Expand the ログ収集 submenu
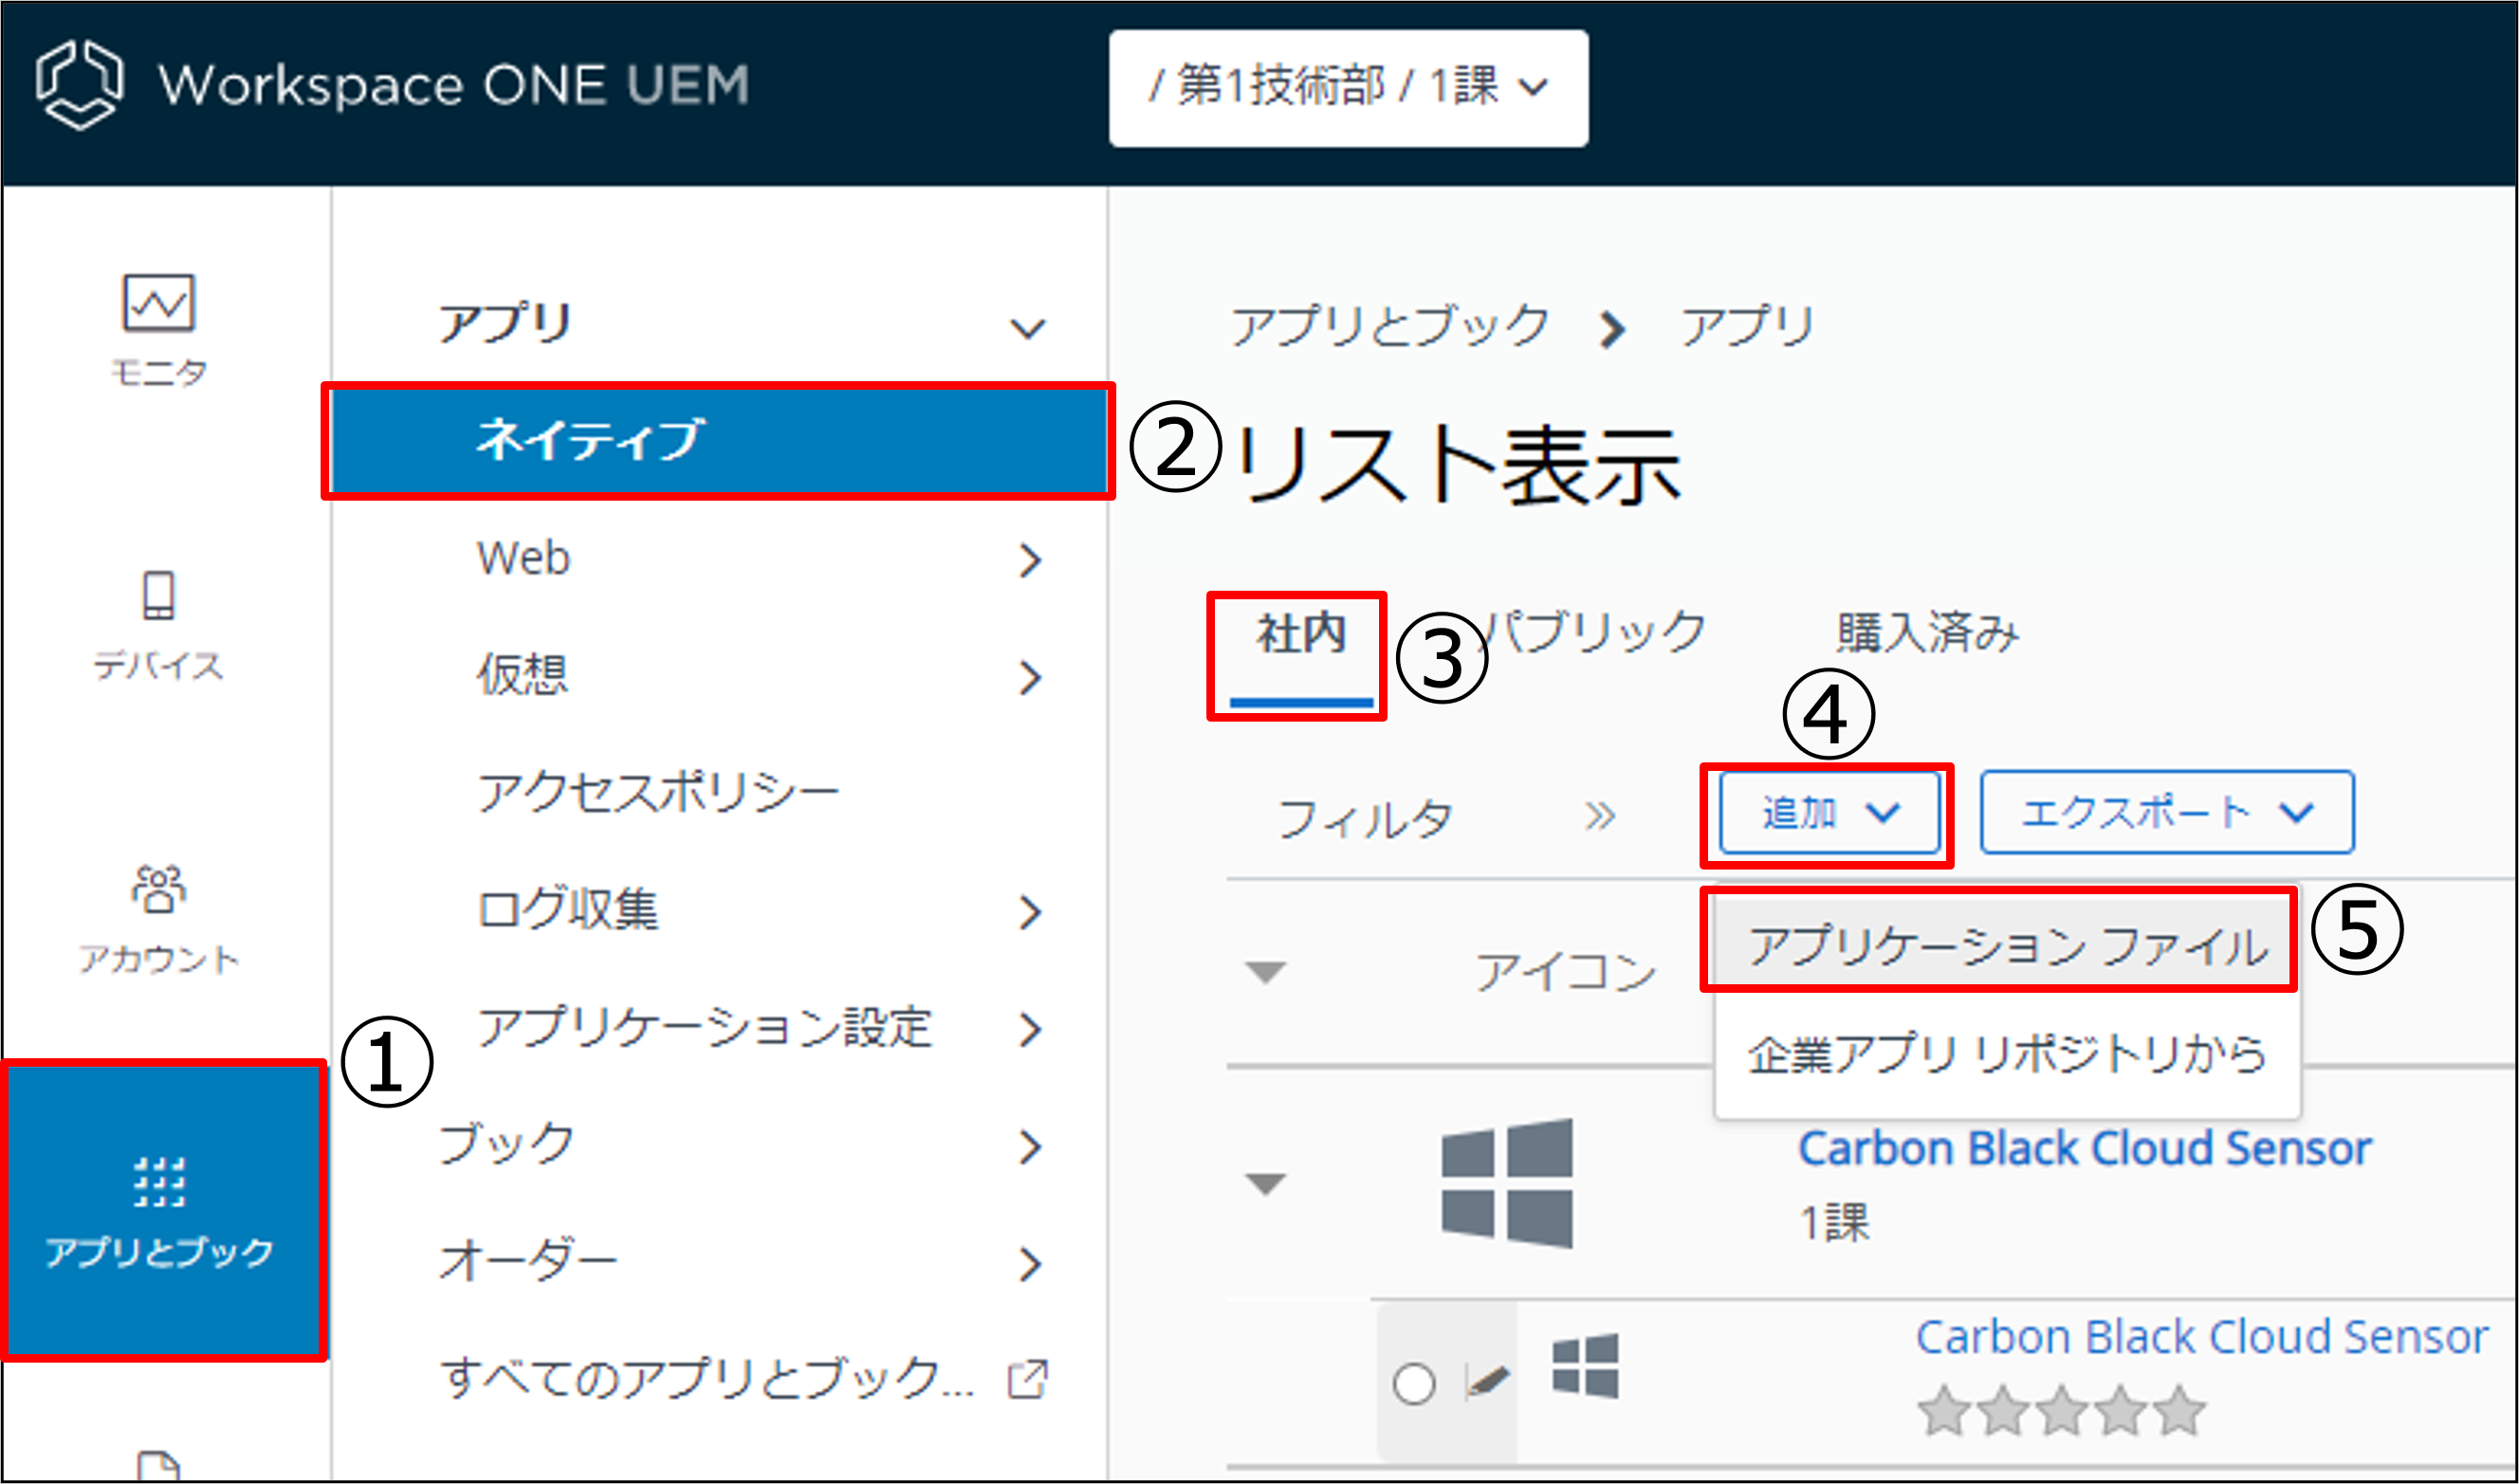 tap(1030, 912)
